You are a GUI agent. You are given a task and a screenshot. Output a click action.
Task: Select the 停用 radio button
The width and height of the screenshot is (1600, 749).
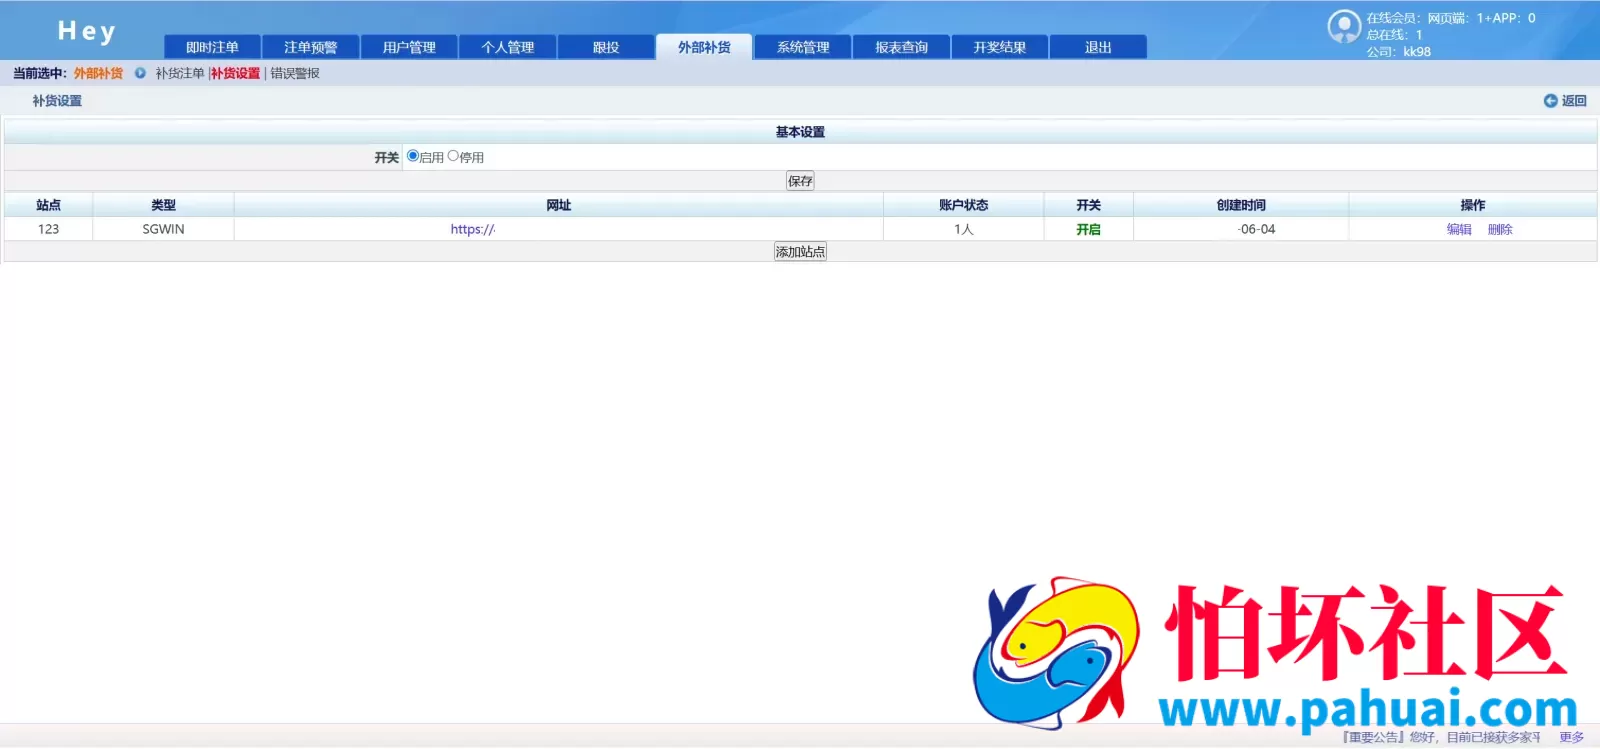click(x=453, y=156)
